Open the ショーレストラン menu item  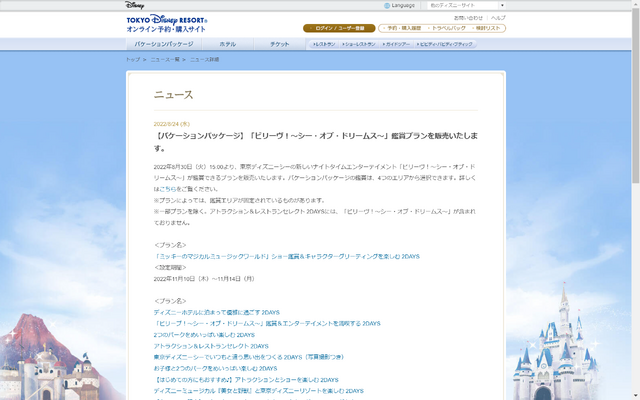tap(359, 44)
